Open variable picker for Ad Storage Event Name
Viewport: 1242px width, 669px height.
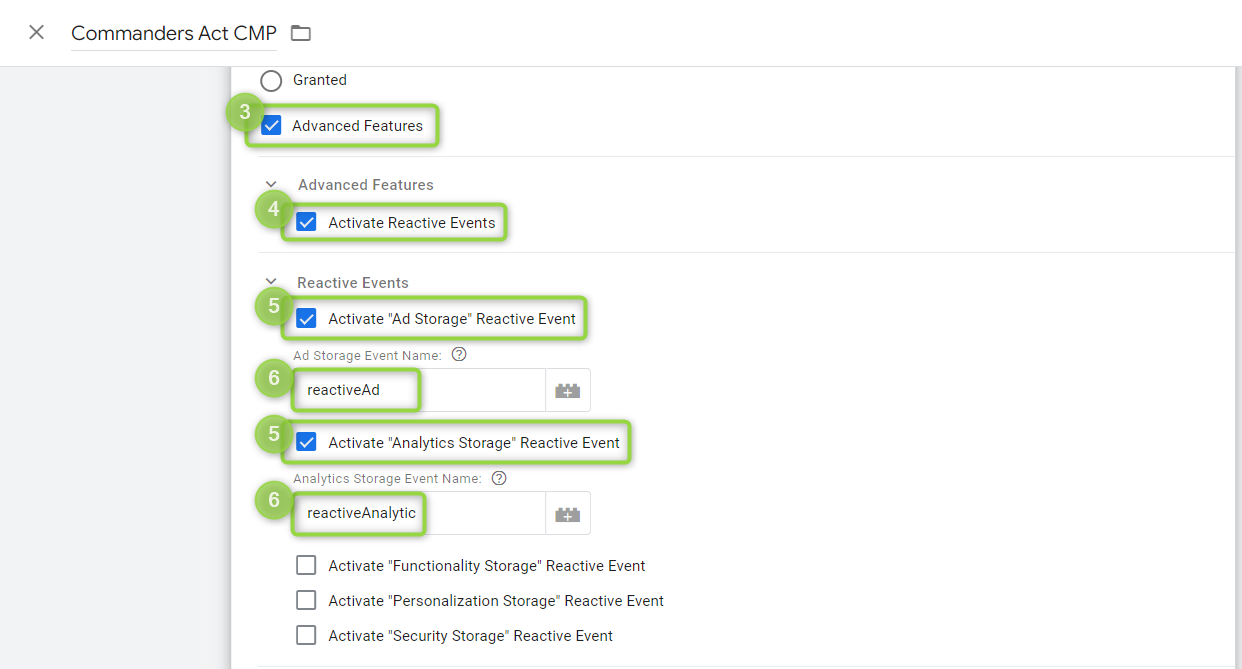pos(567,391)
